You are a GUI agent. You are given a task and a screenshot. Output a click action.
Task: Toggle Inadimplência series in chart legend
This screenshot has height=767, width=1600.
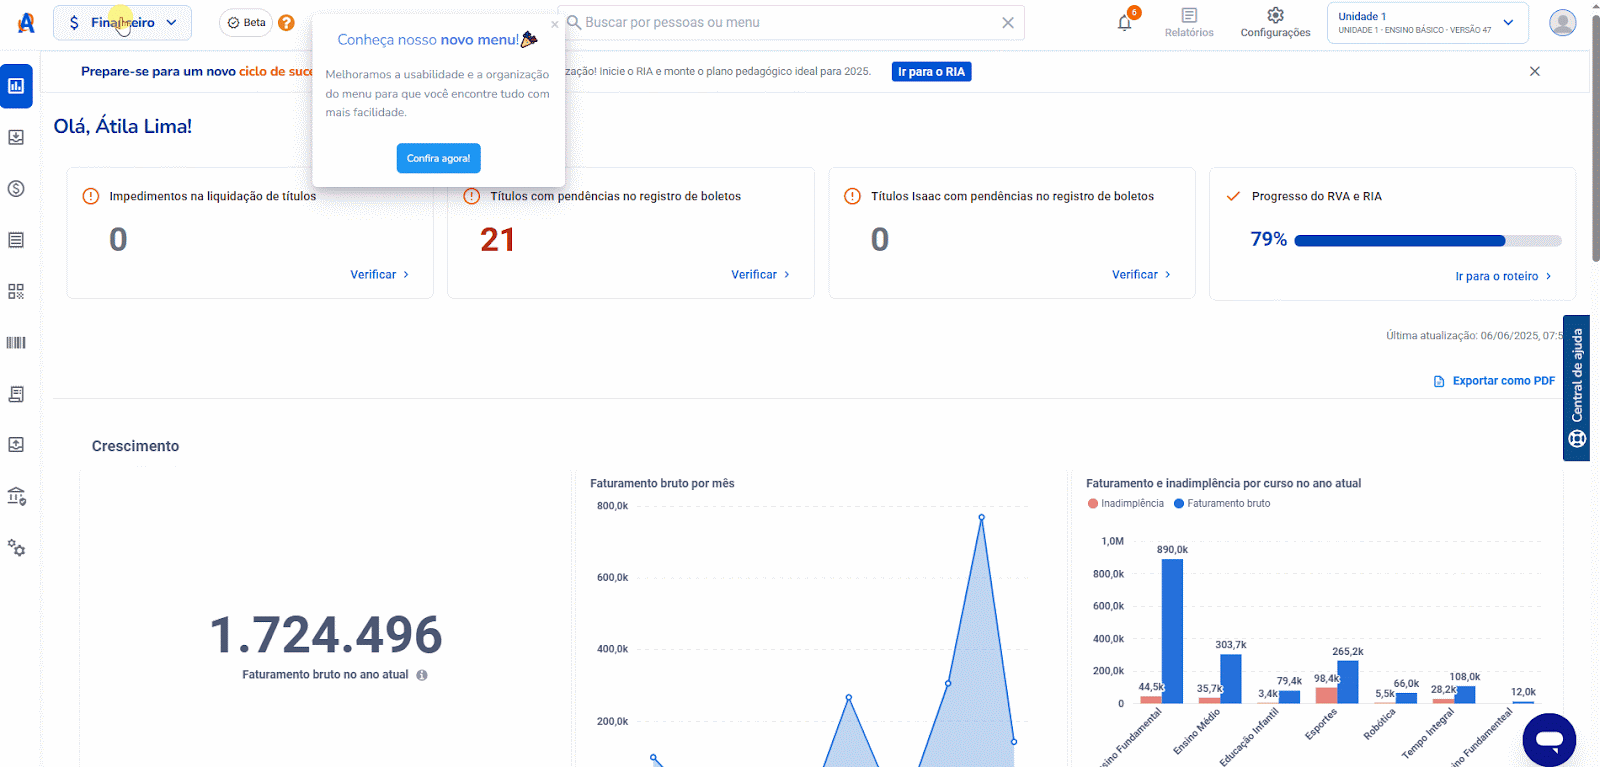pos(1126,504)
